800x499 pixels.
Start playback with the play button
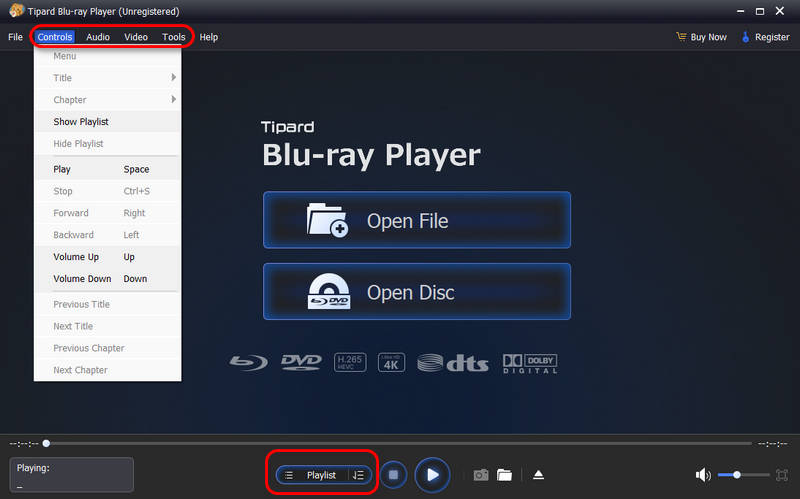click(x=432, y=475)
